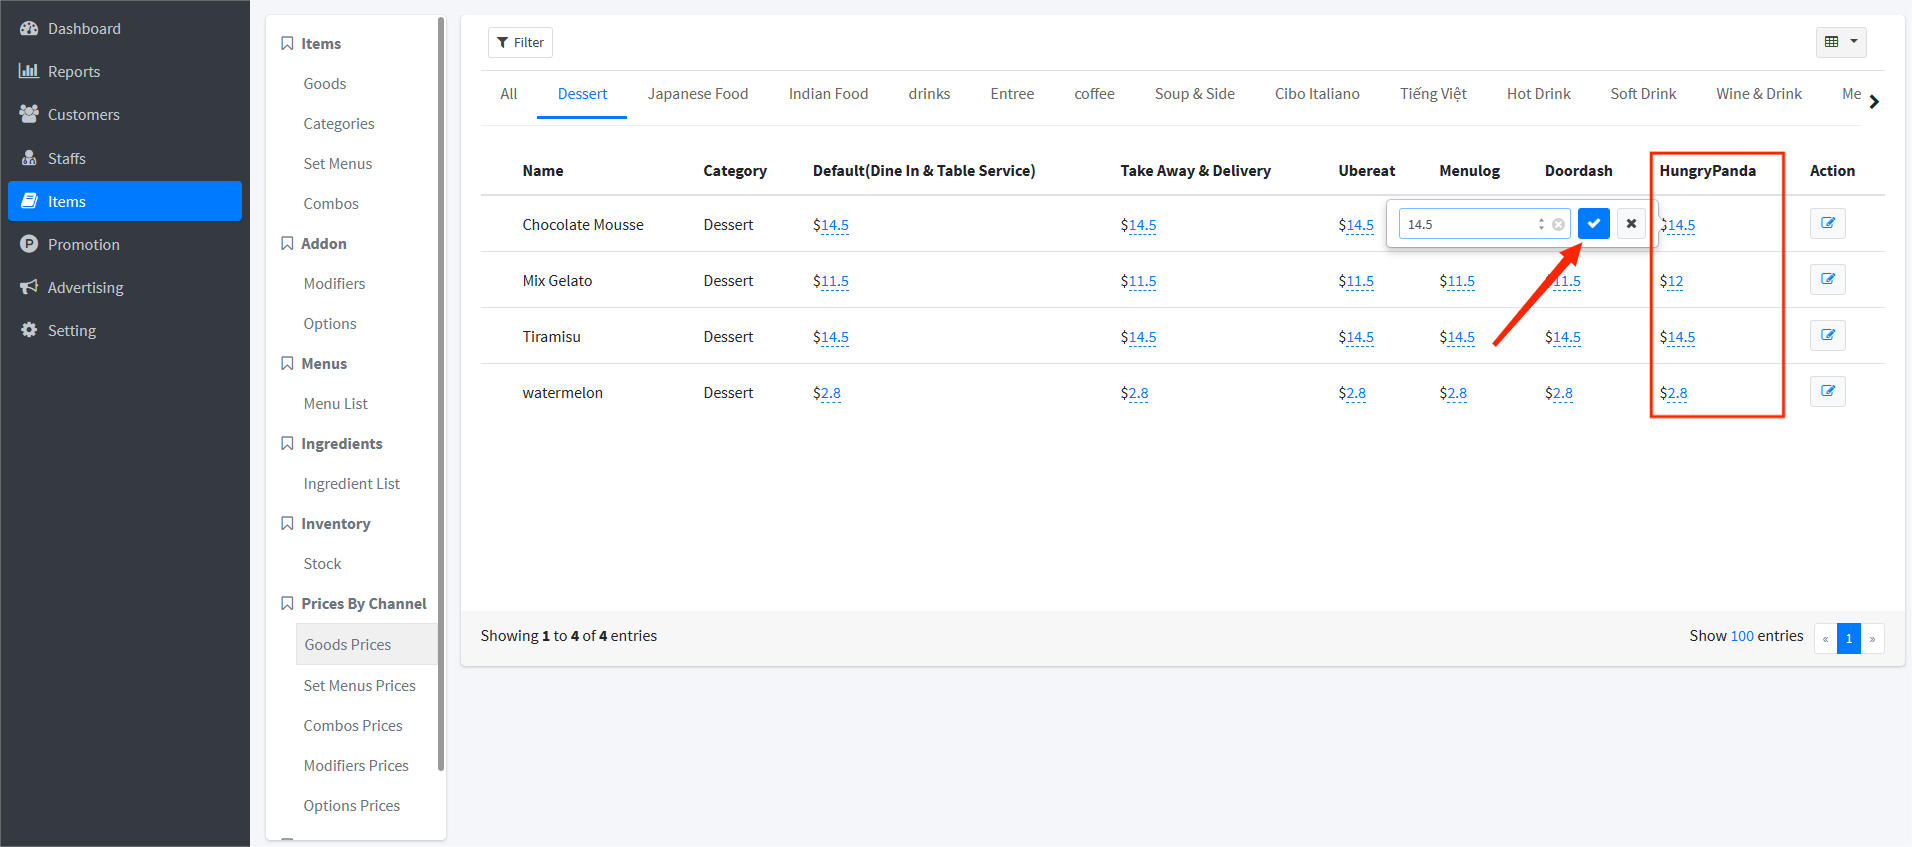
Task: Select Goods Prices in submenu
Action: click(367, 645)
